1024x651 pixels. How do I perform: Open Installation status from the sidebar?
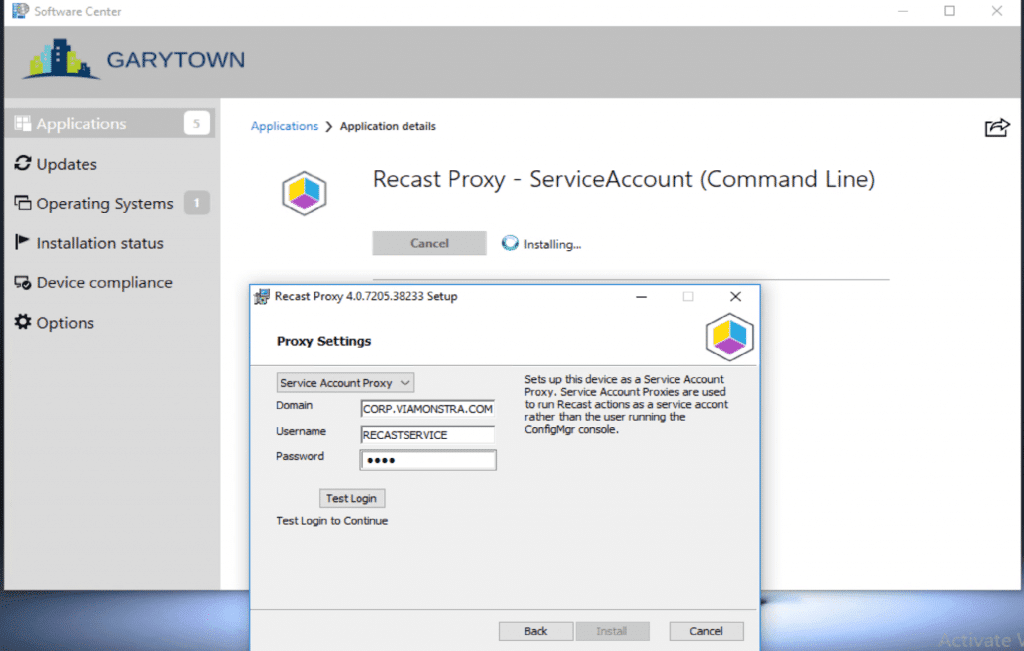[x=23, y=242]
